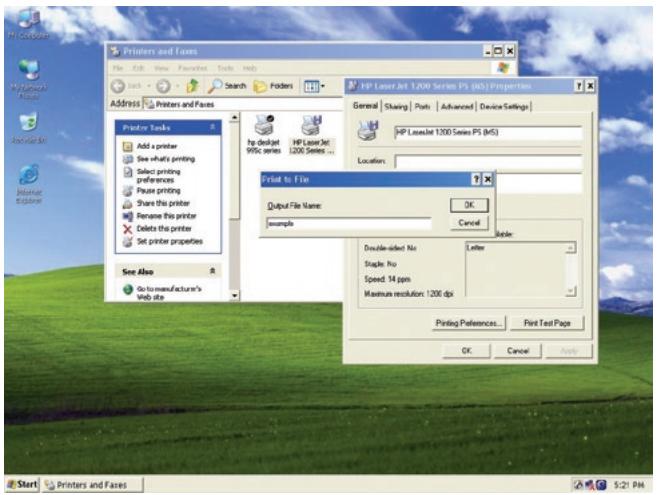Click the Print Test Page button

(x=547, y=323)
